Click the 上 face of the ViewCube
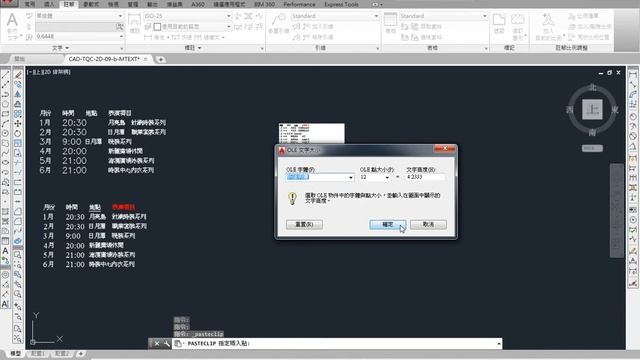640x360 pixels. click(592, 109)
